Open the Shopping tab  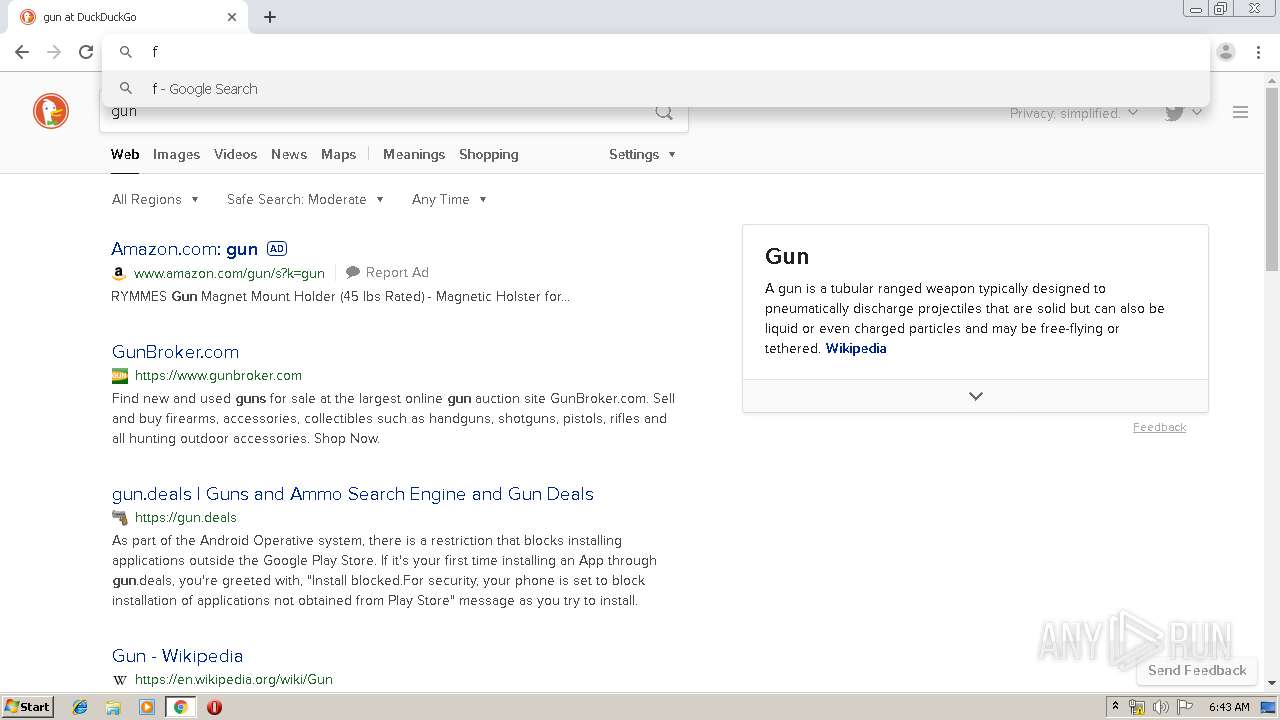[x=488, y=154]
